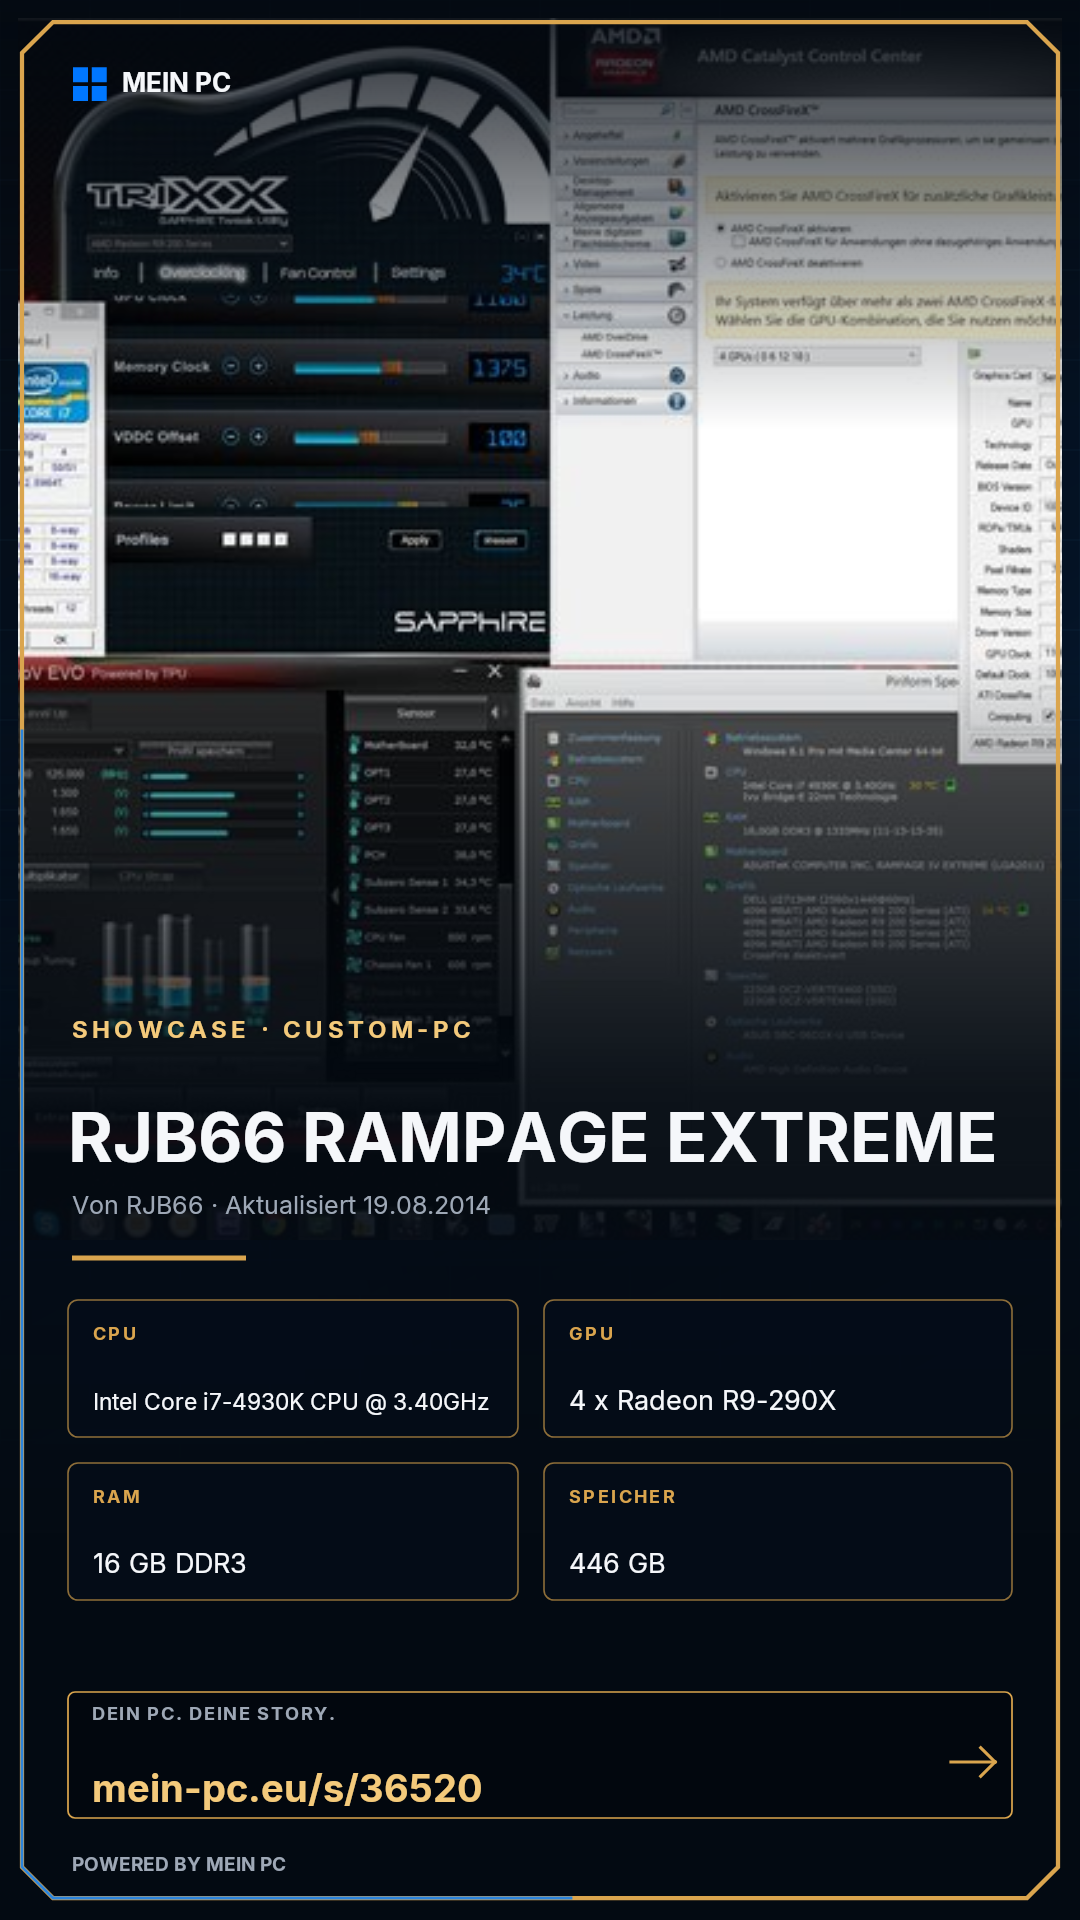Click the Reset button in TRIXX
Image resolution: width=1080 pixels, height=1920 pixels.
pyautogui.click(x=500, y=540)
